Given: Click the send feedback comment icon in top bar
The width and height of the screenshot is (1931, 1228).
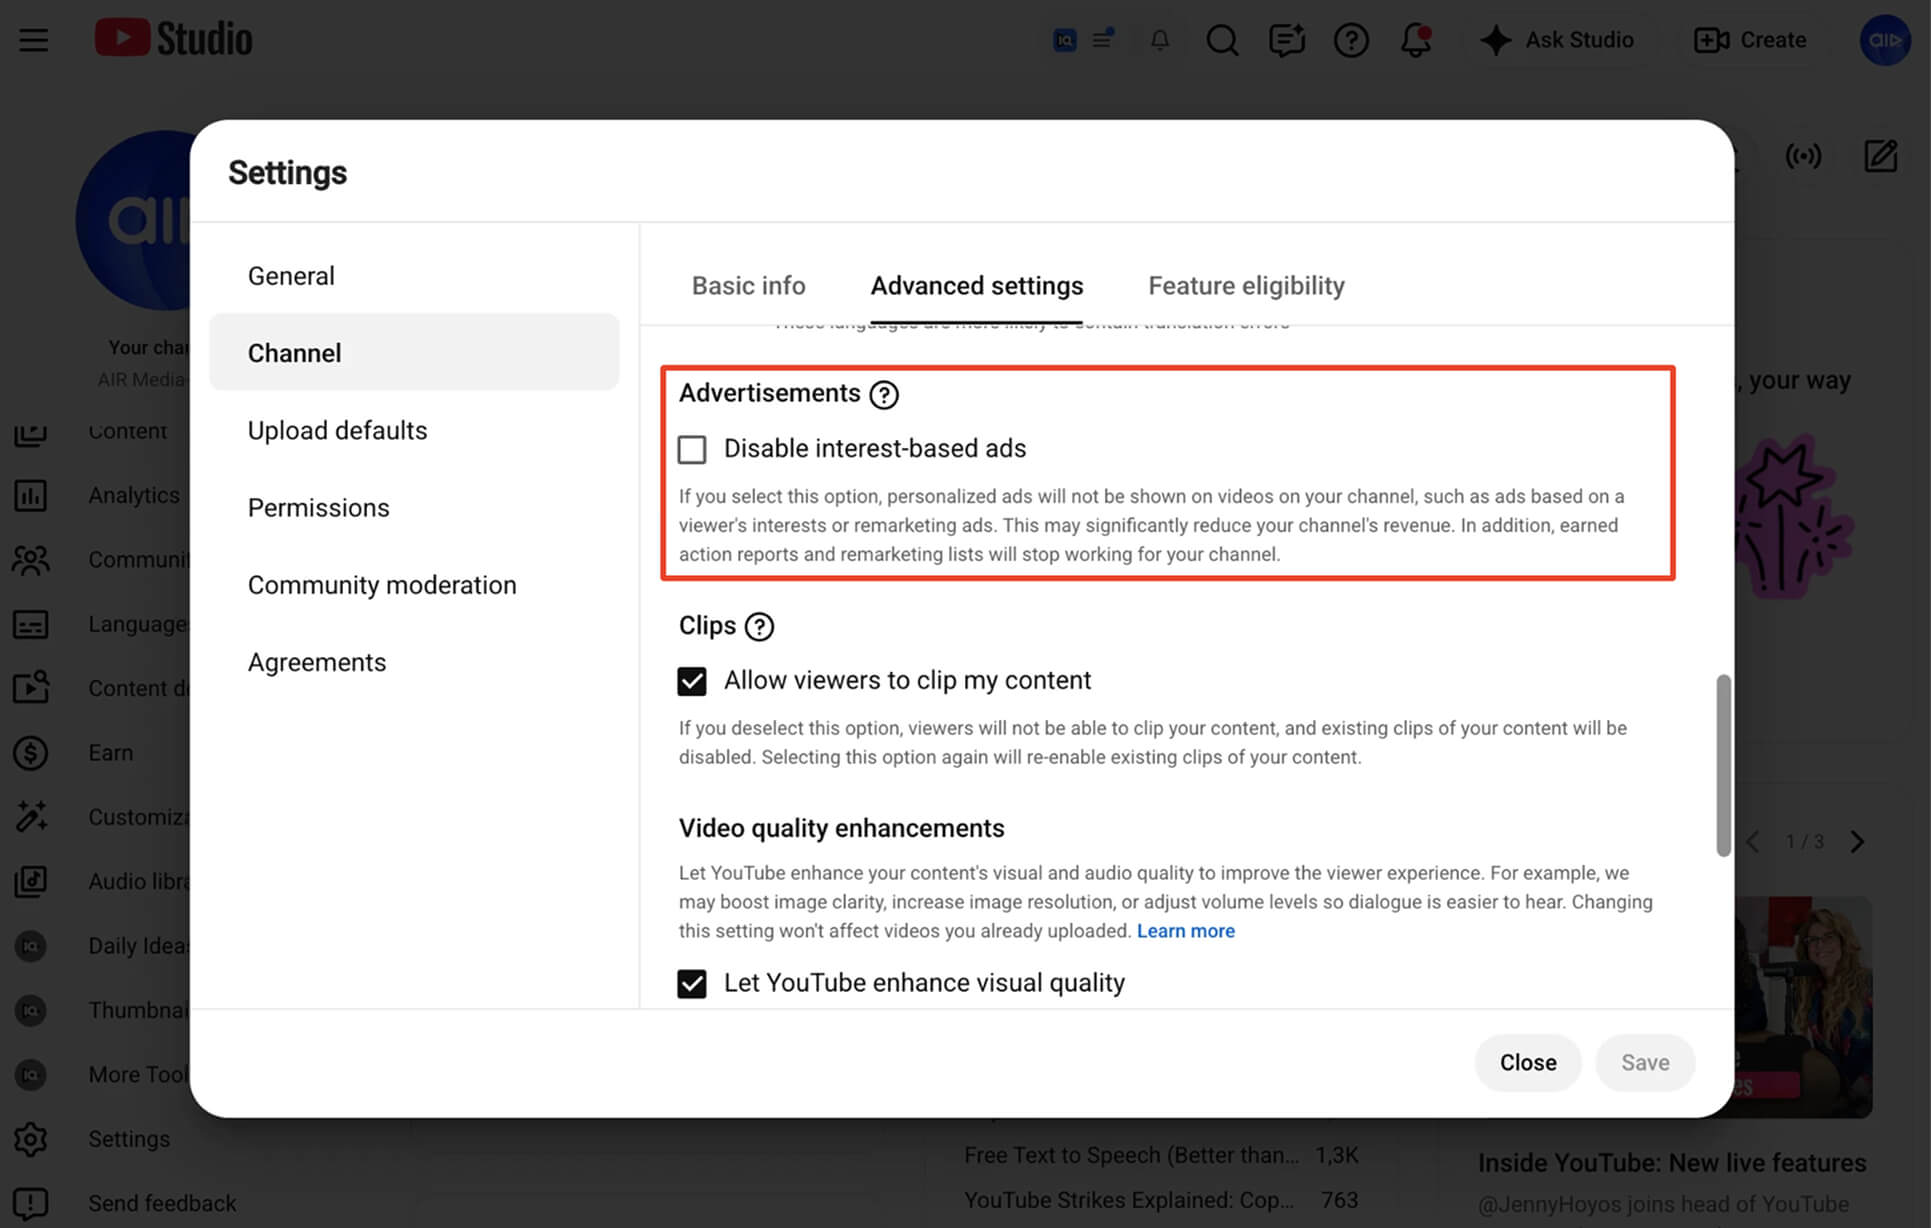Looking at the screenshot, I should (x=1286, y=40).
